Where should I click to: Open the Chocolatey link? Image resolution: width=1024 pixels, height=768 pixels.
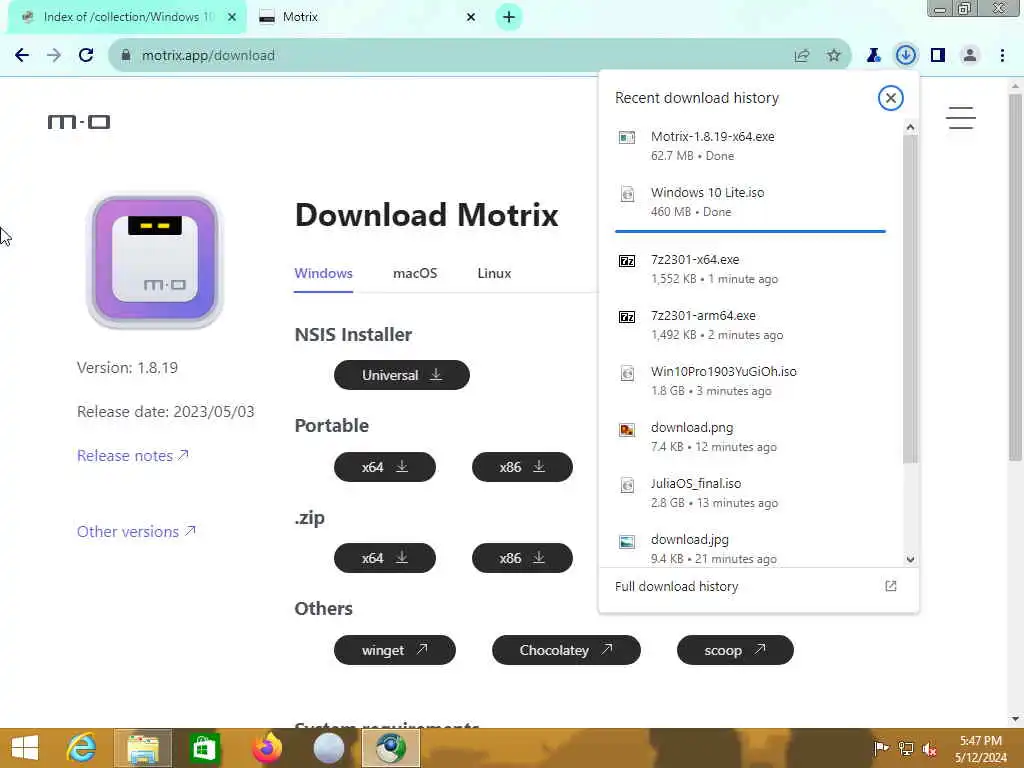tap(566, 650)
